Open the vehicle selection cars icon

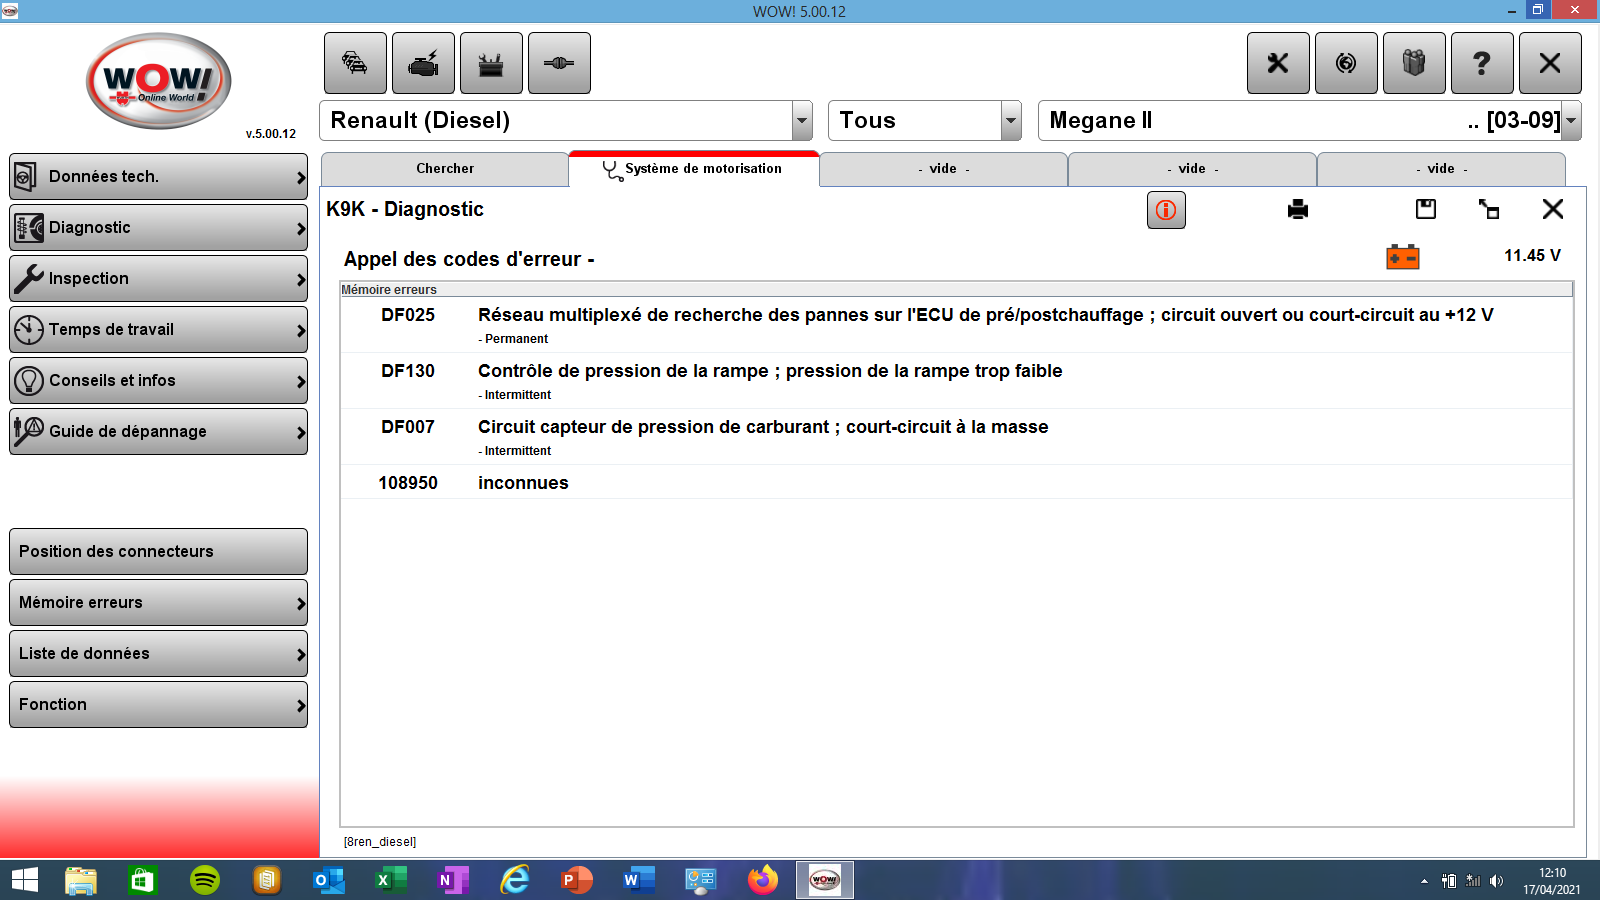tap(355, 63)
